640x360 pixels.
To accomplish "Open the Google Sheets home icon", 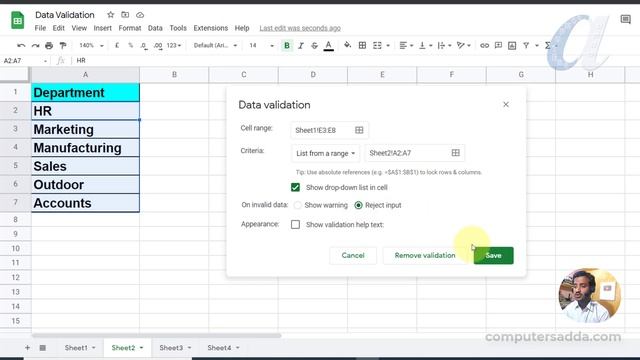I will (x=18, y=20).
